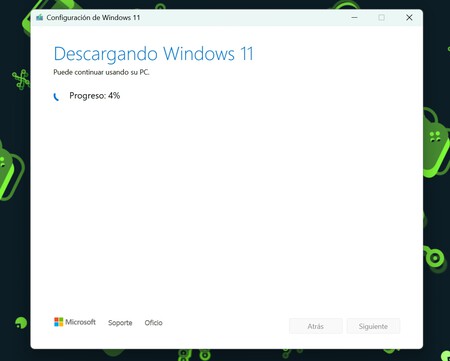Viewport: 450px width, 361px height.
Task: Click the Windows 11 setup icon in title bar
Action: (x=40, y=17)
